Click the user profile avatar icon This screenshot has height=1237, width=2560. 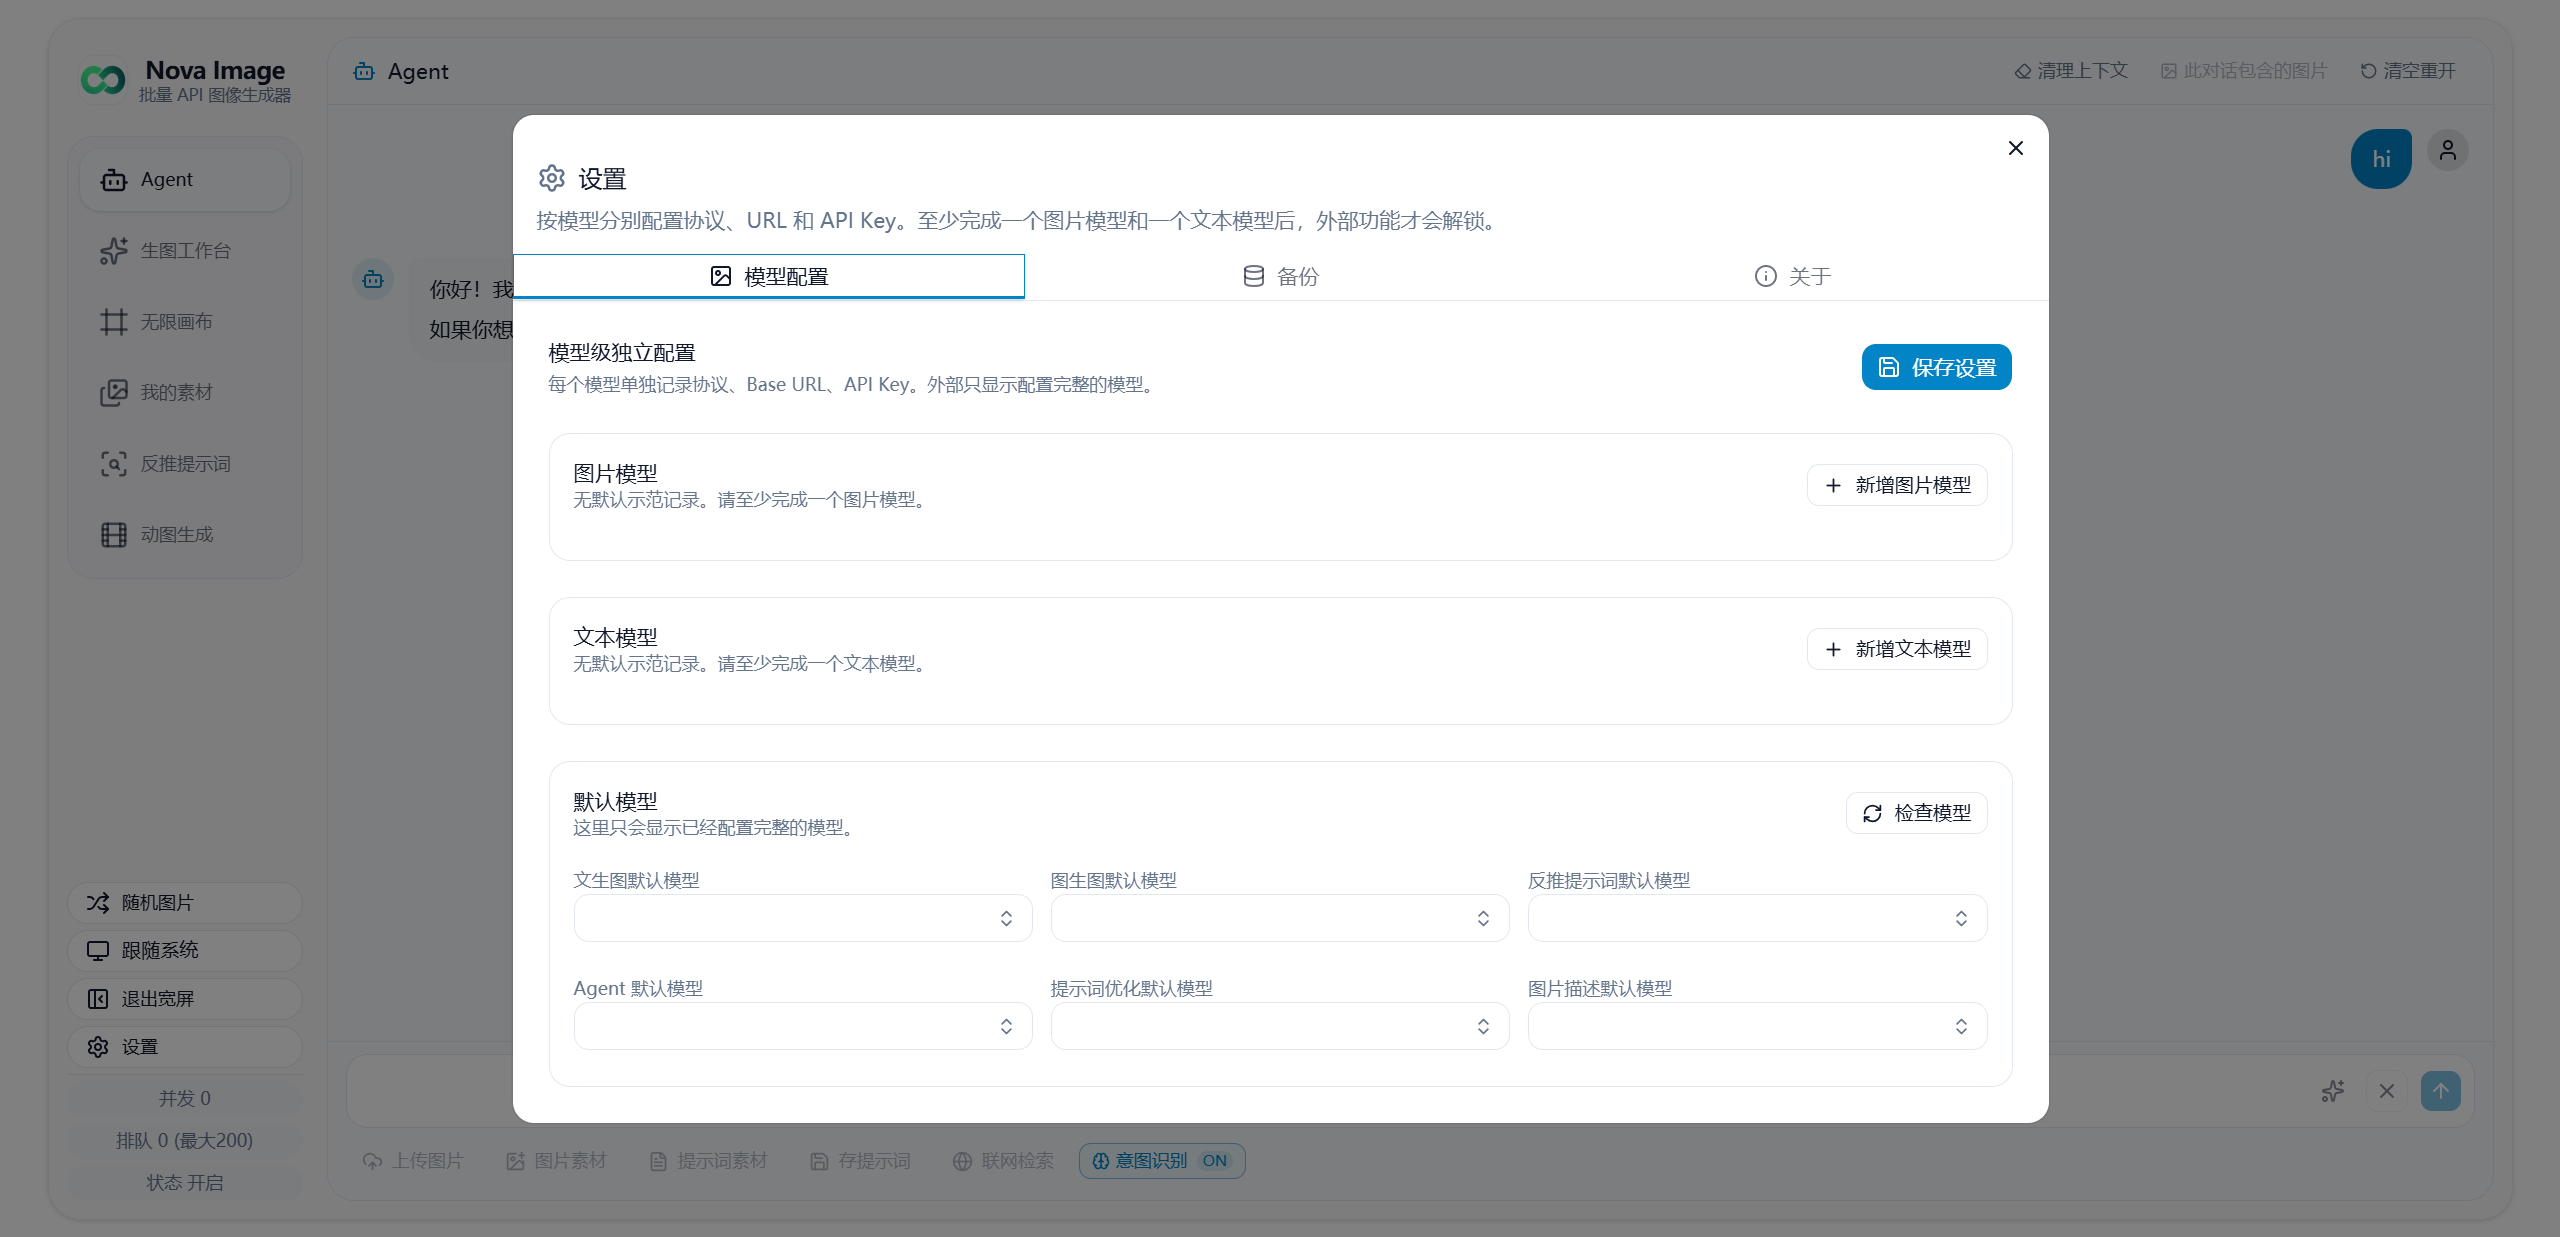(2448, 151)
